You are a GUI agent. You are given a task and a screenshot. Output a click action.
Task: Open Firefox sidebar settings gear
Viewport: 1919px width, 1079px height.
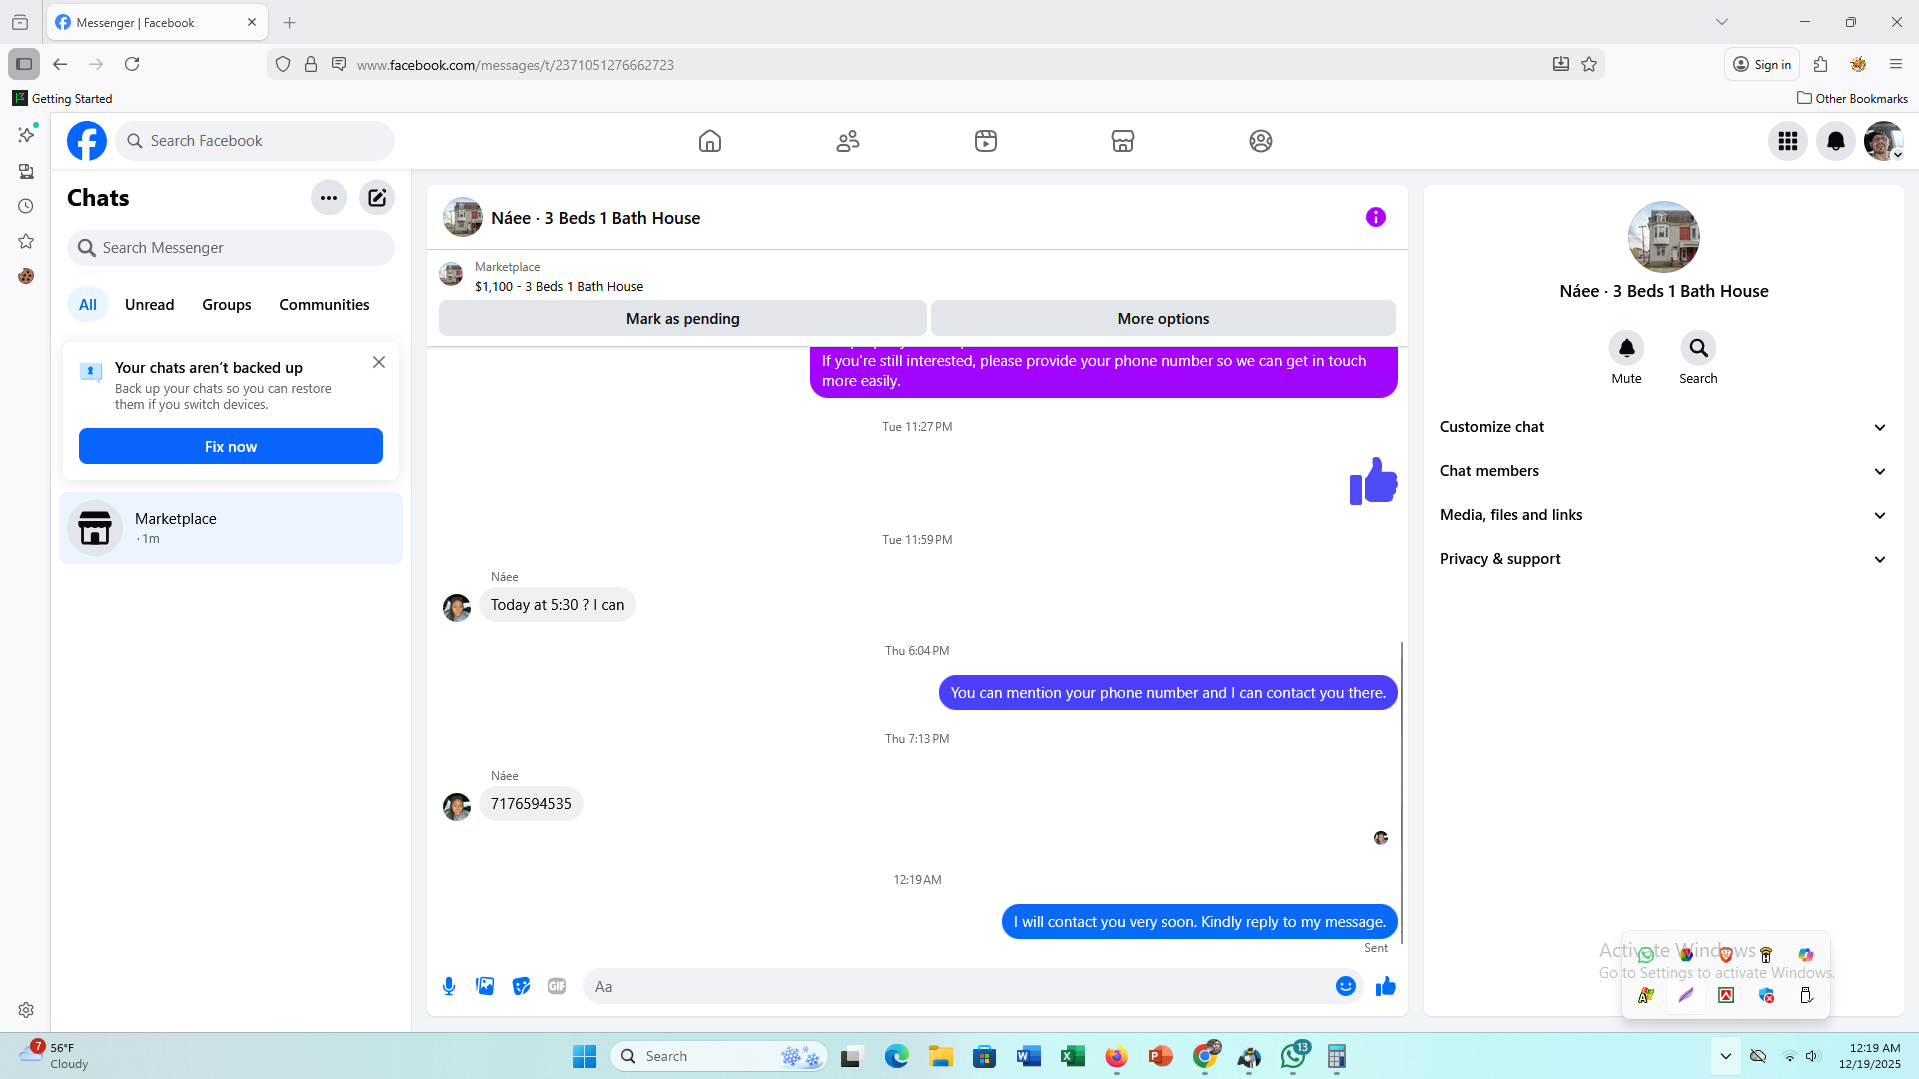[x=26, y=1010]
